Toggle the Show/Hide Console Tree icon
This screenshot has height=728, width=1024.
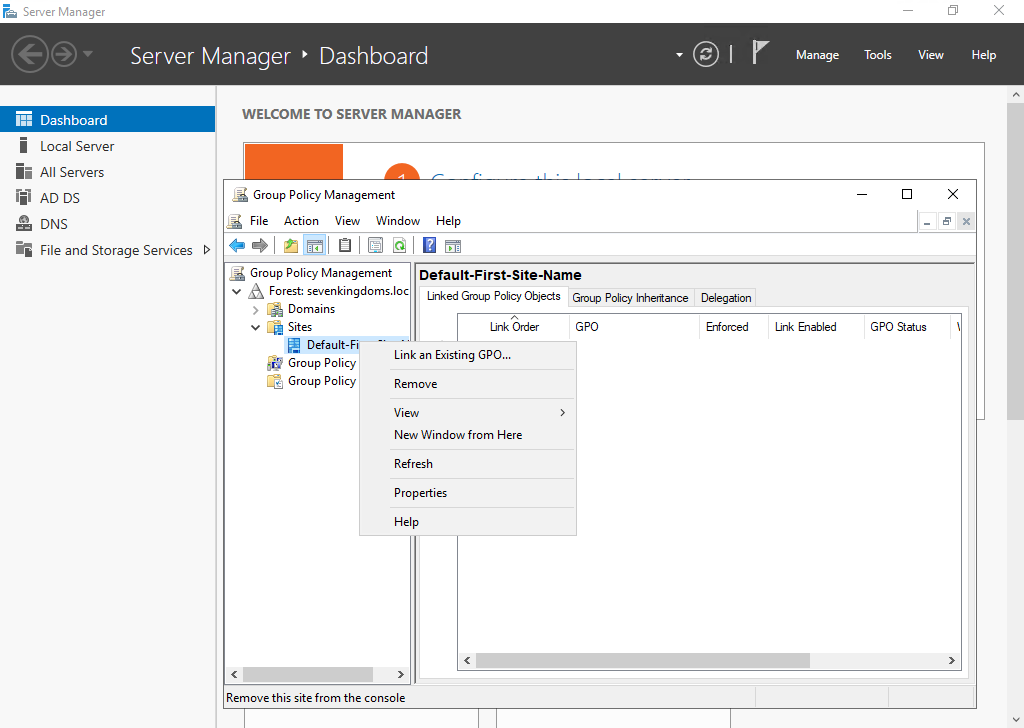coord(314,246)
